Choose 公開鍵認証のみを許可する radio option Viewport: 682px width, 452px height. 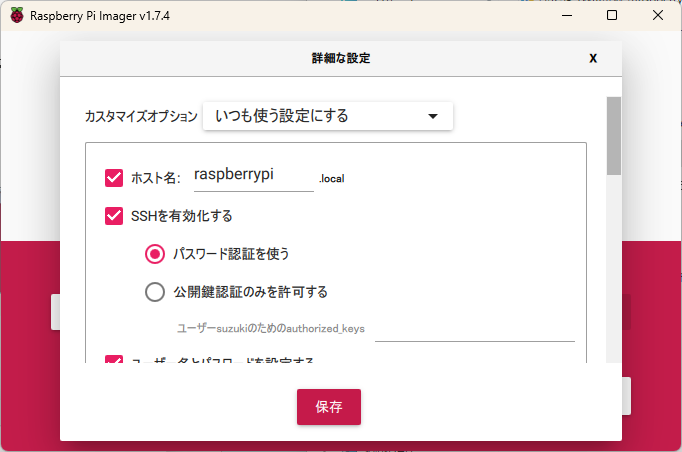(x=155, y=292)
